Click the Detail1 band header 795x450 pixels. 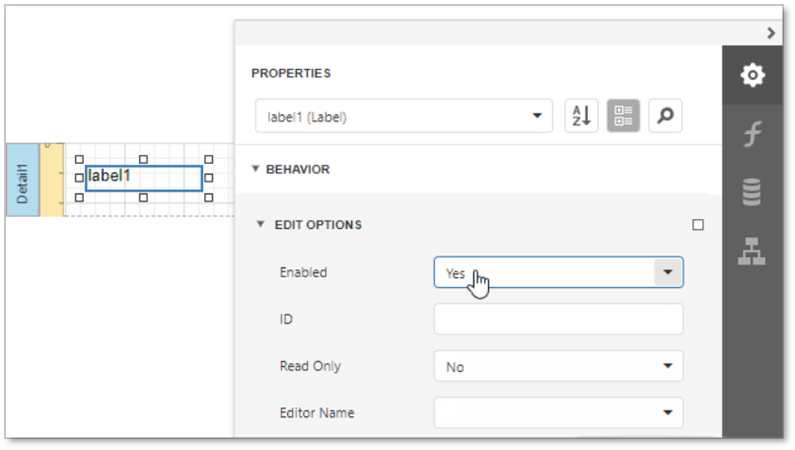tap(22, 180)
